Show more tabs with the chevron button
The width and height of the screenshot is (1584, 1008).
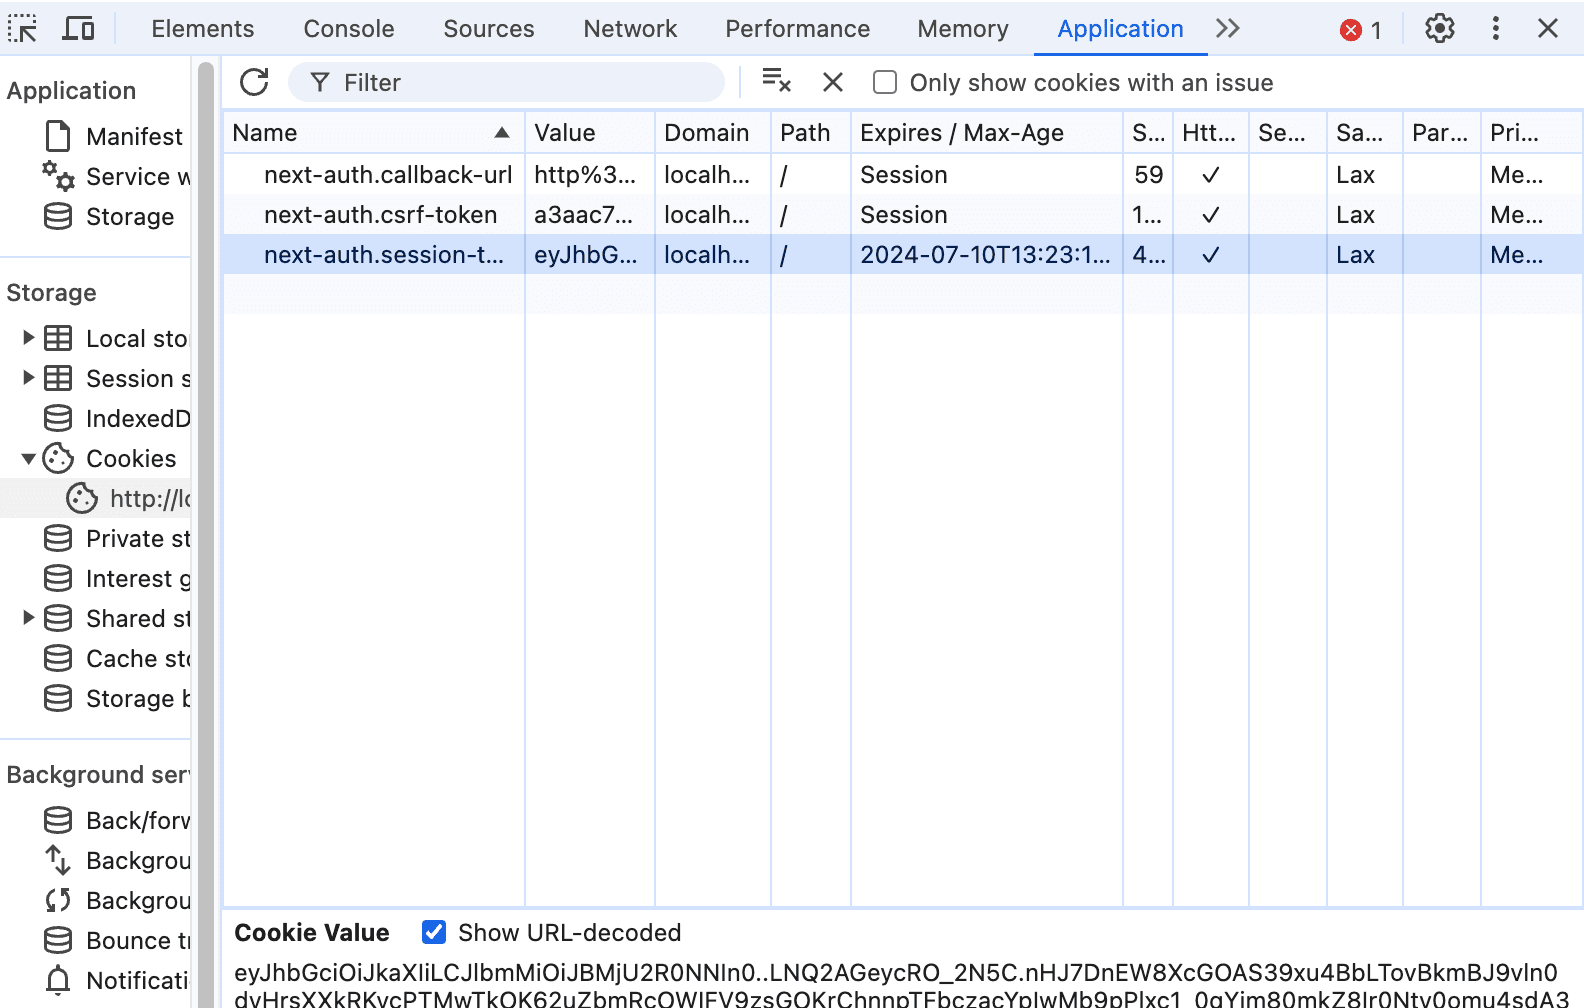pos(1227,29)
